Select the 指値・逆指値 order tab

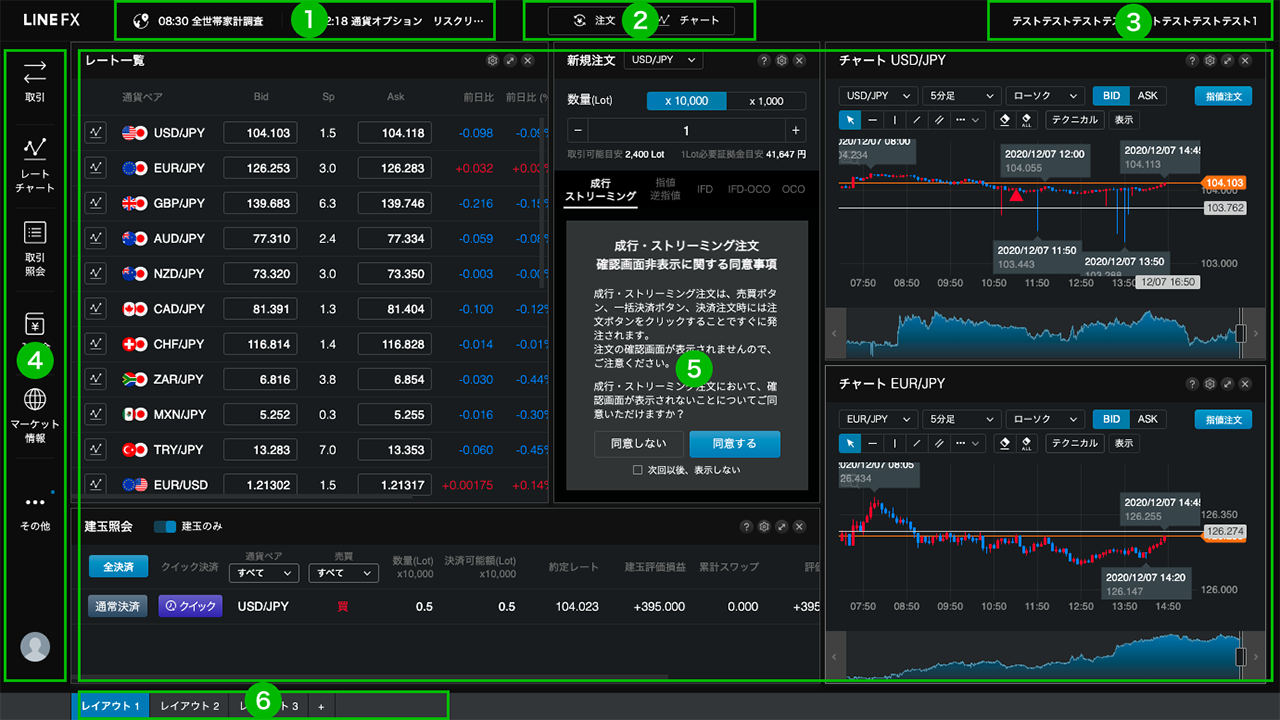pos(664,189)
